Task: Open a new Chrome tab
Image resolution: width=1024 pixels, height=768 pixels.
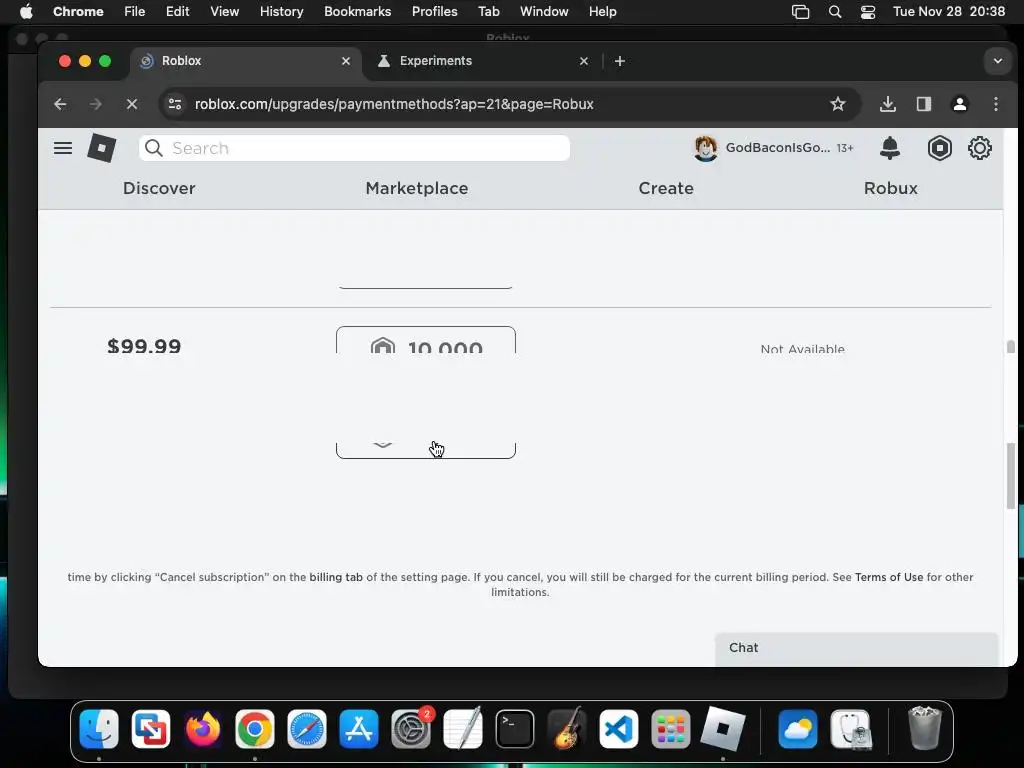Action: click(x=620, y=61)
